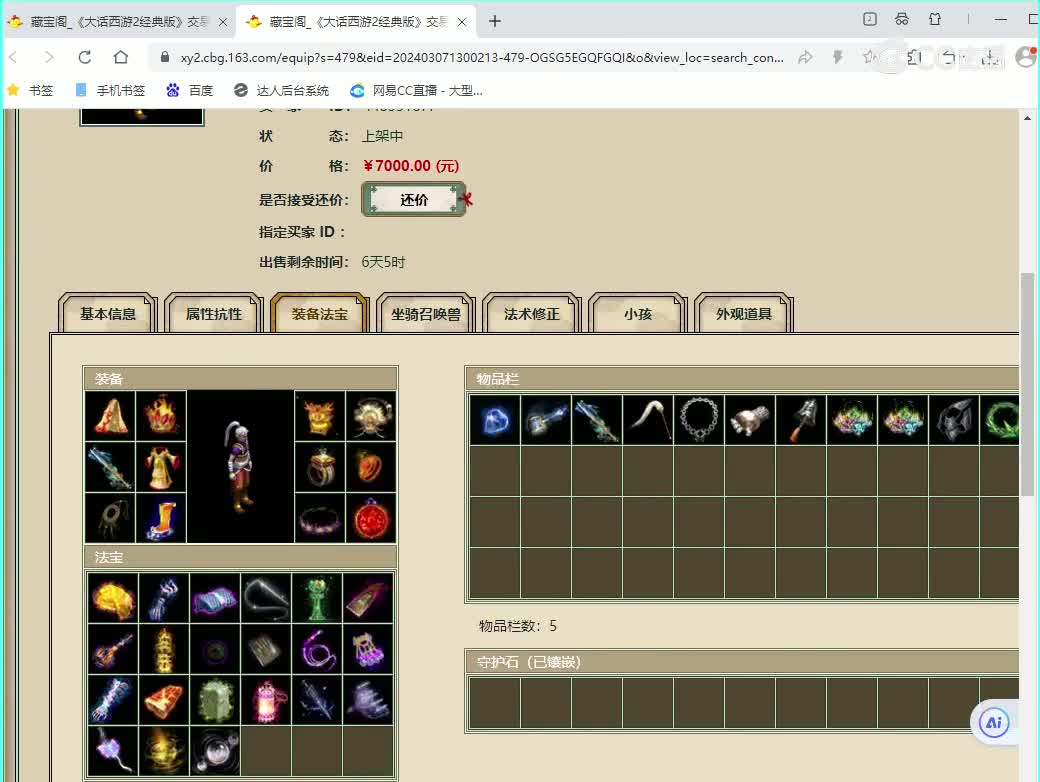This screenshot has width=1040, height=782.
Task: View the purple spiral whip 法宝 icon
Action: 317,649
